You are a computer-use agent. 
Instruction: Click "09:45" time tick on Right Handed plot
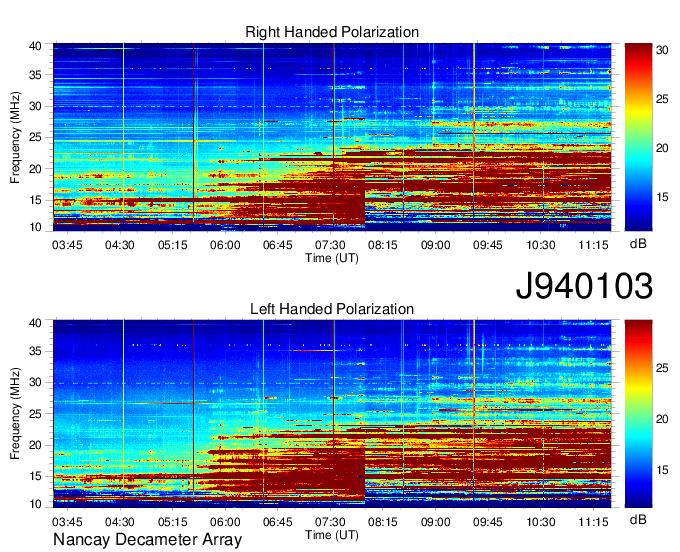pos(488,245)
